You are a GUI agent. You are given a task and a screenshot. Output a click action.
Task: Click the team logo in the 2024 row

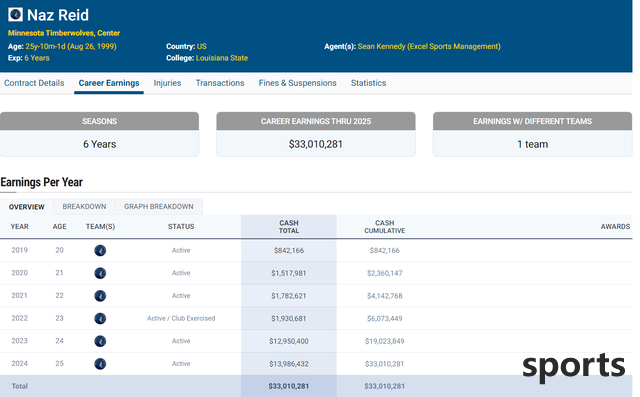click(x=100, y=364)
